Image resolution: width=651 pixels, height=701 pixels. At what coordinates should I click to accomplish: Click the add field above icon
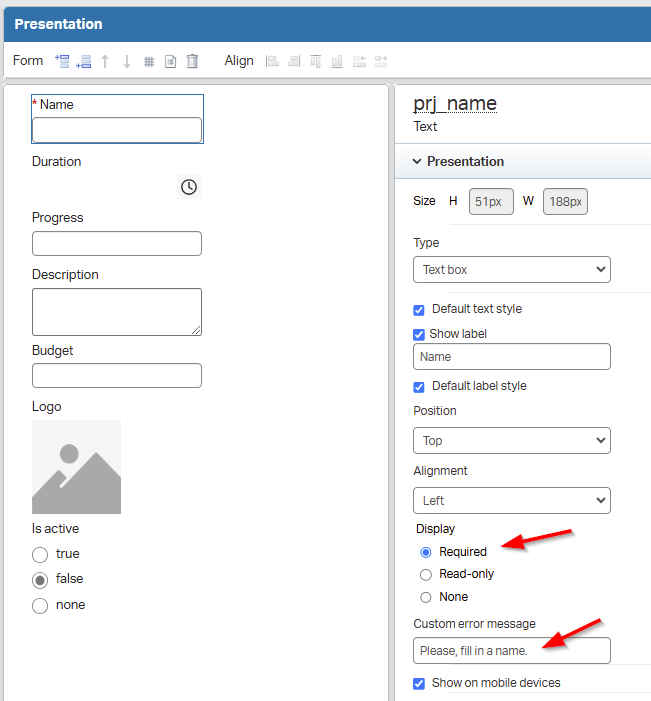[62, 61]
